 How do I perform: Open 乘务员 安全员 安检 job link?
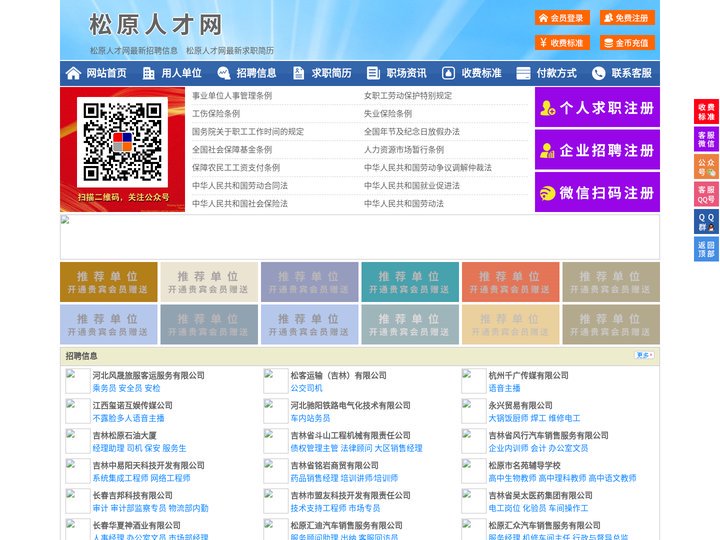click(x=126, y=388)
